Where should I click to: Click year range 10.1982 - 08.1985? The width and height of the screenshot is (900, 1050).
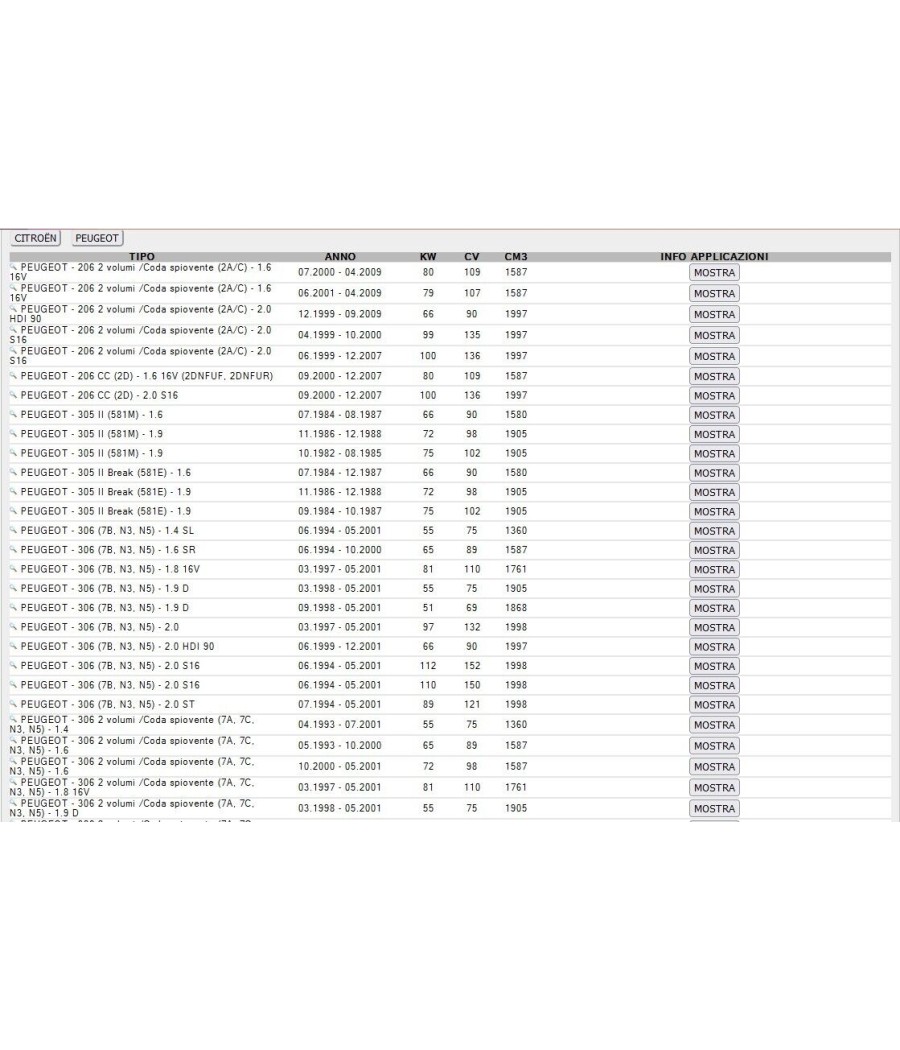pyautogui.click(x=340, y=453)
